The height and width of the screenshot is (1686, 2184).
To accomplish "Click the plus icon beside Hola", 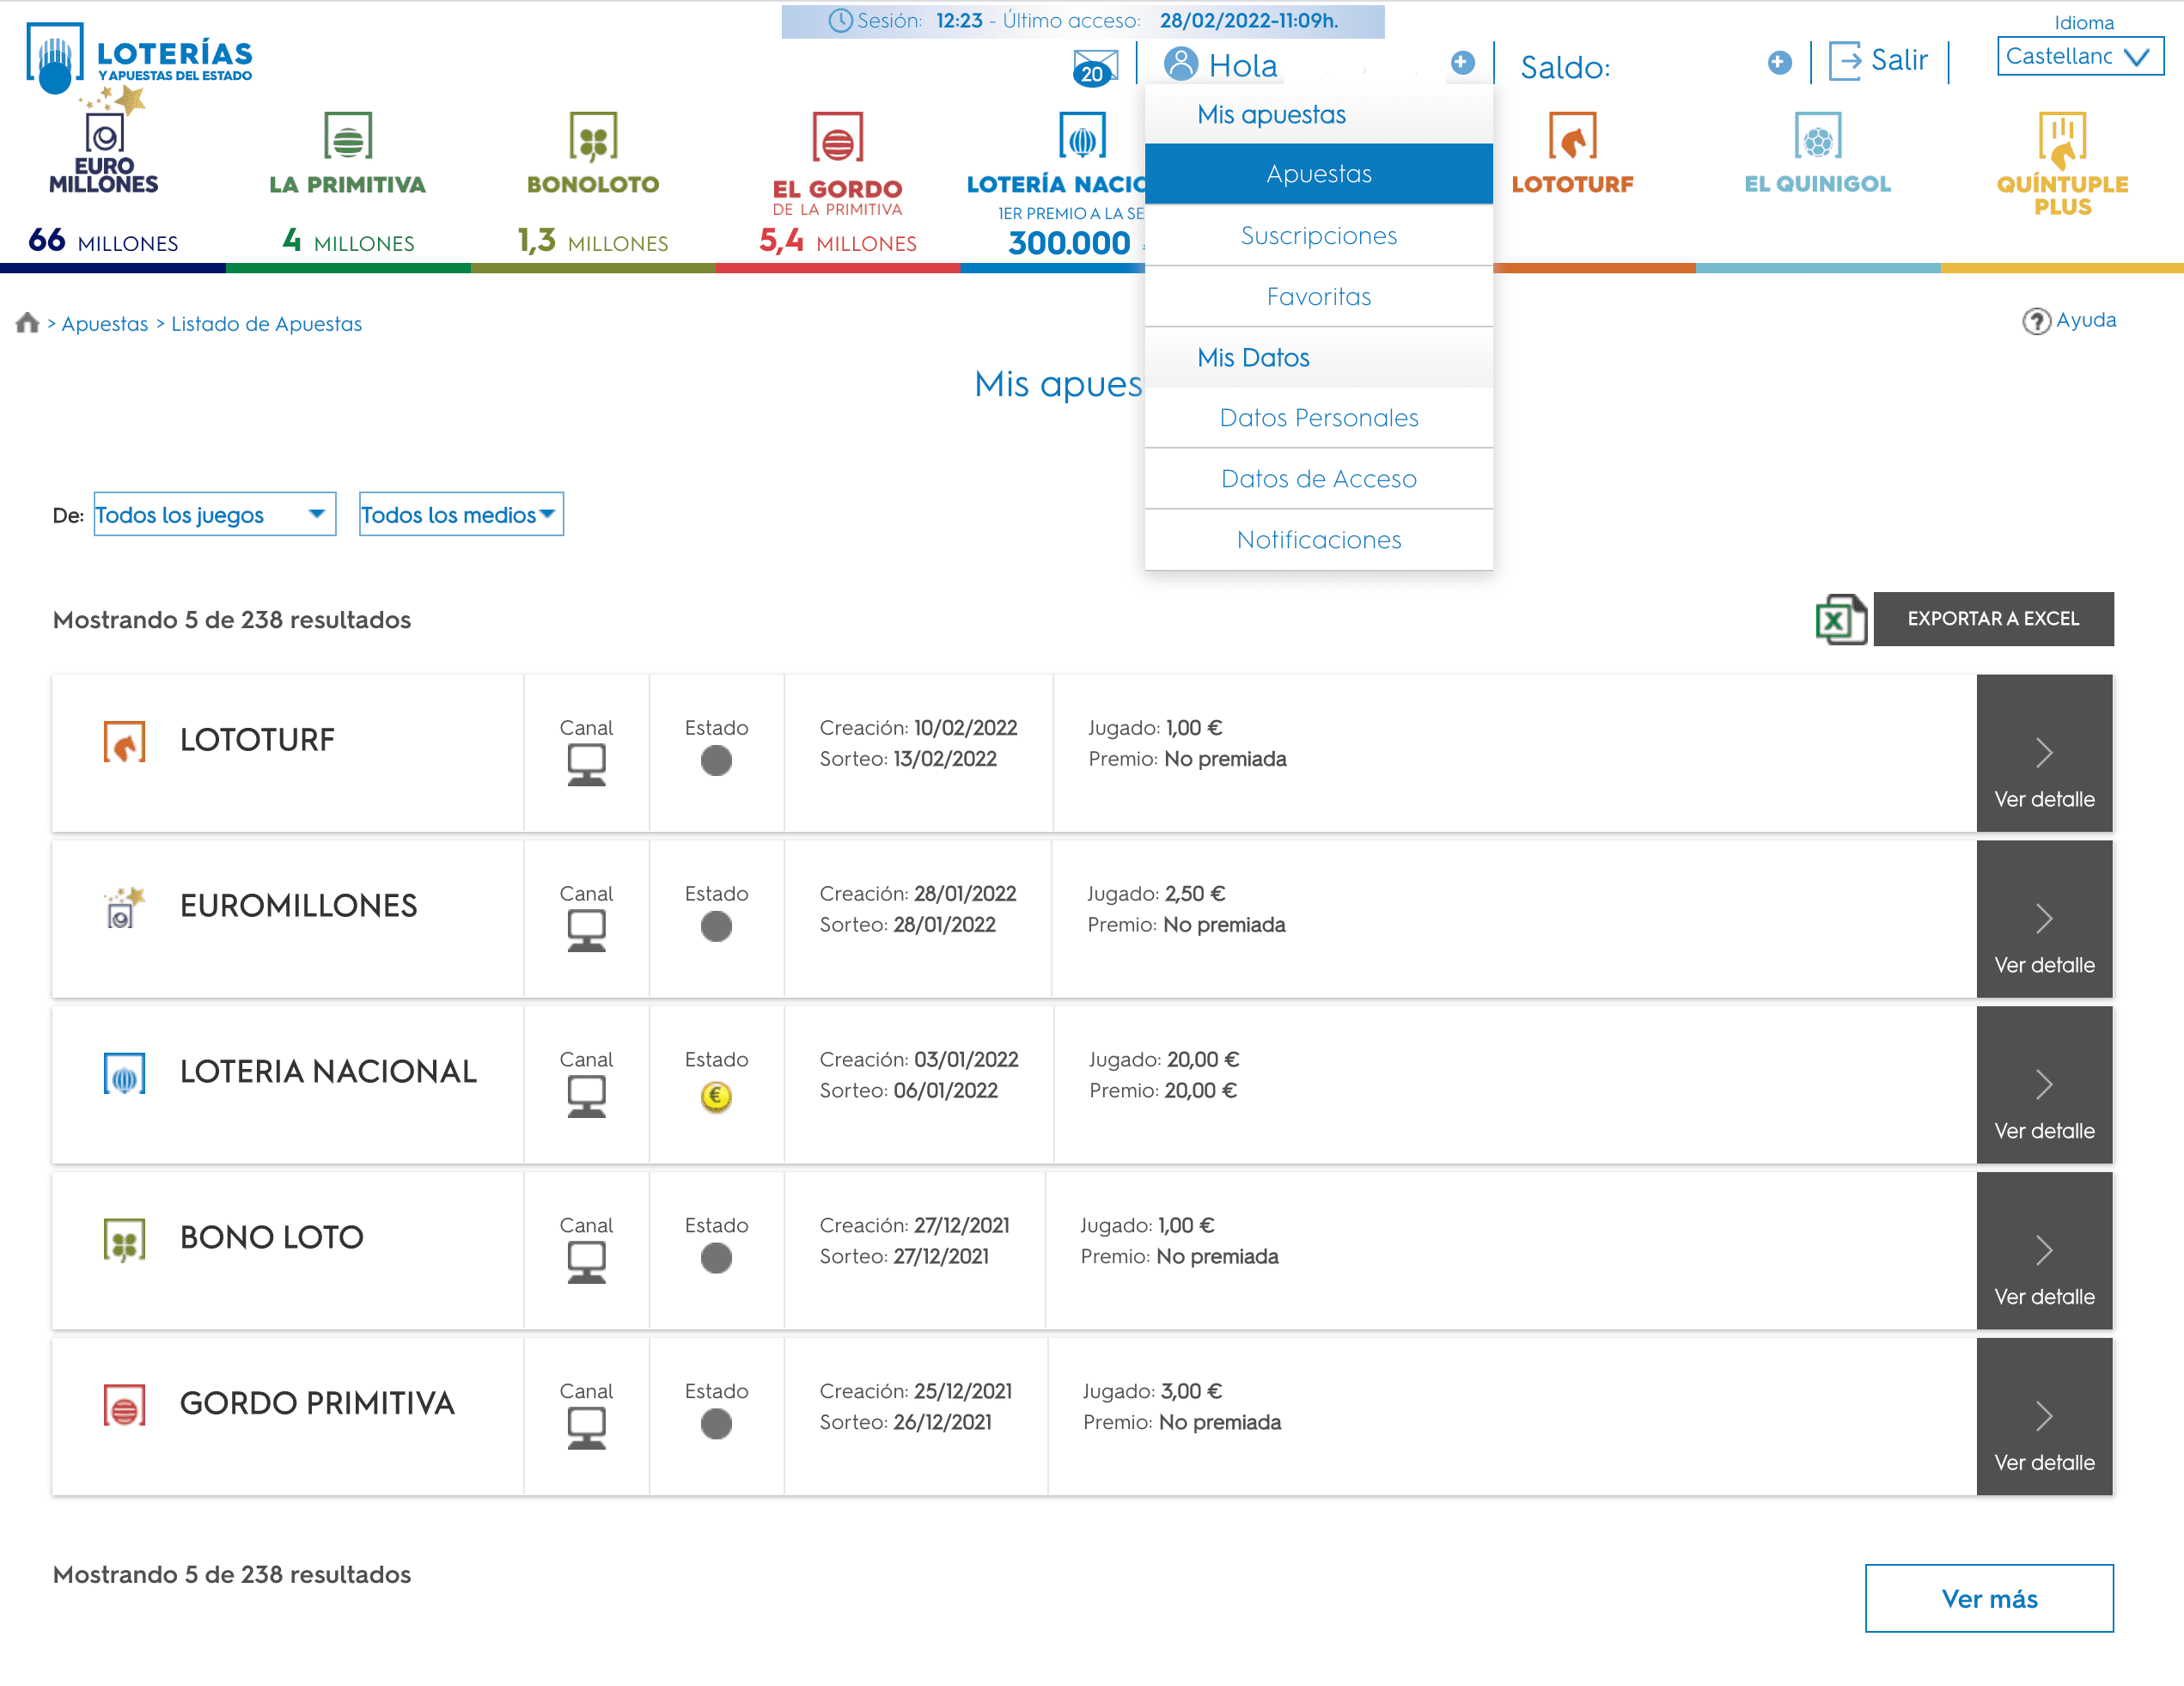I will 1462,62.
